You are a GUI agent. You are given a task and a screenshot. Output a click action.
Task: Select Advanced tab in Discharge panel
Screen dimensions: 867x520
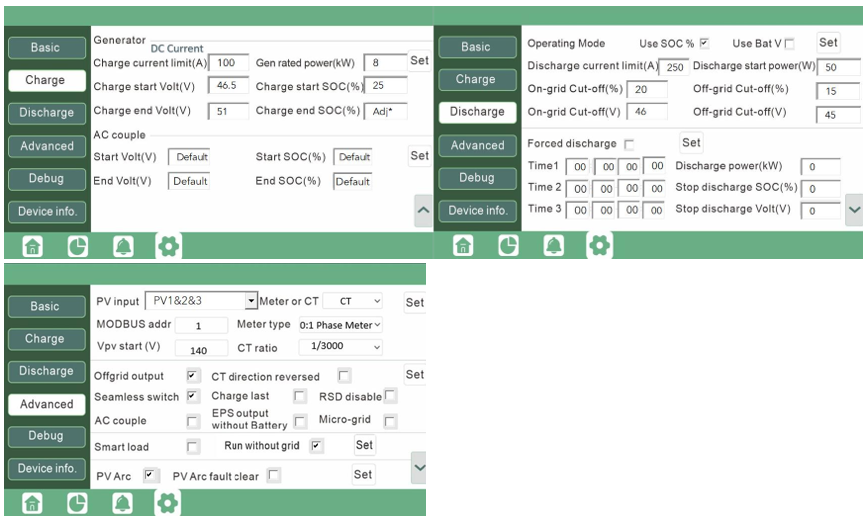click(x=477, y=145)
